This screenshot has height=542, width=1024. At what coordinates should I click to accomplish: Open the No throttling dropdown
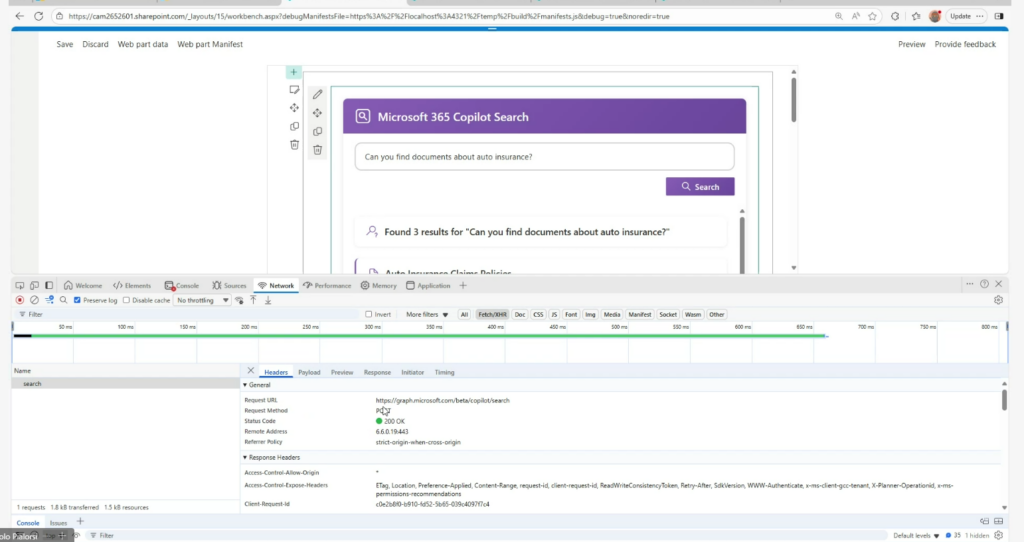203,300
